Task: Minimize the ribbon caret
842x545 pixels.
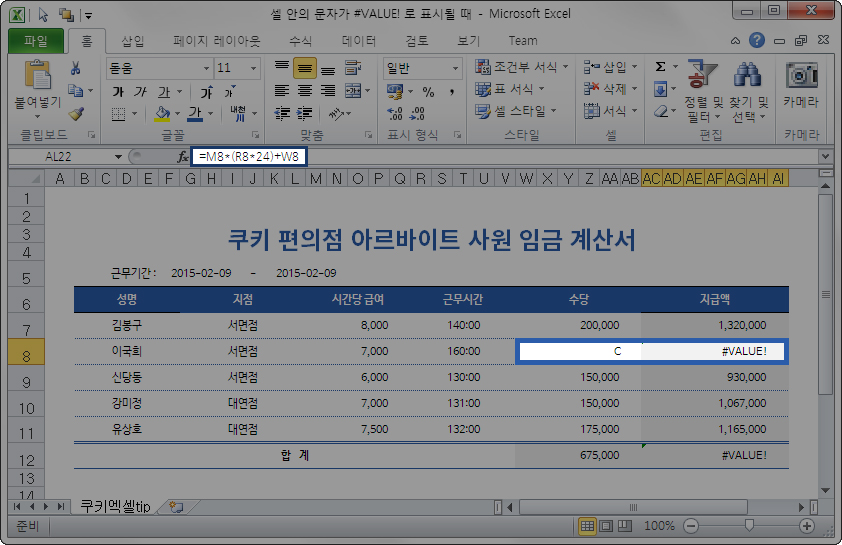Action: (735, 41)
